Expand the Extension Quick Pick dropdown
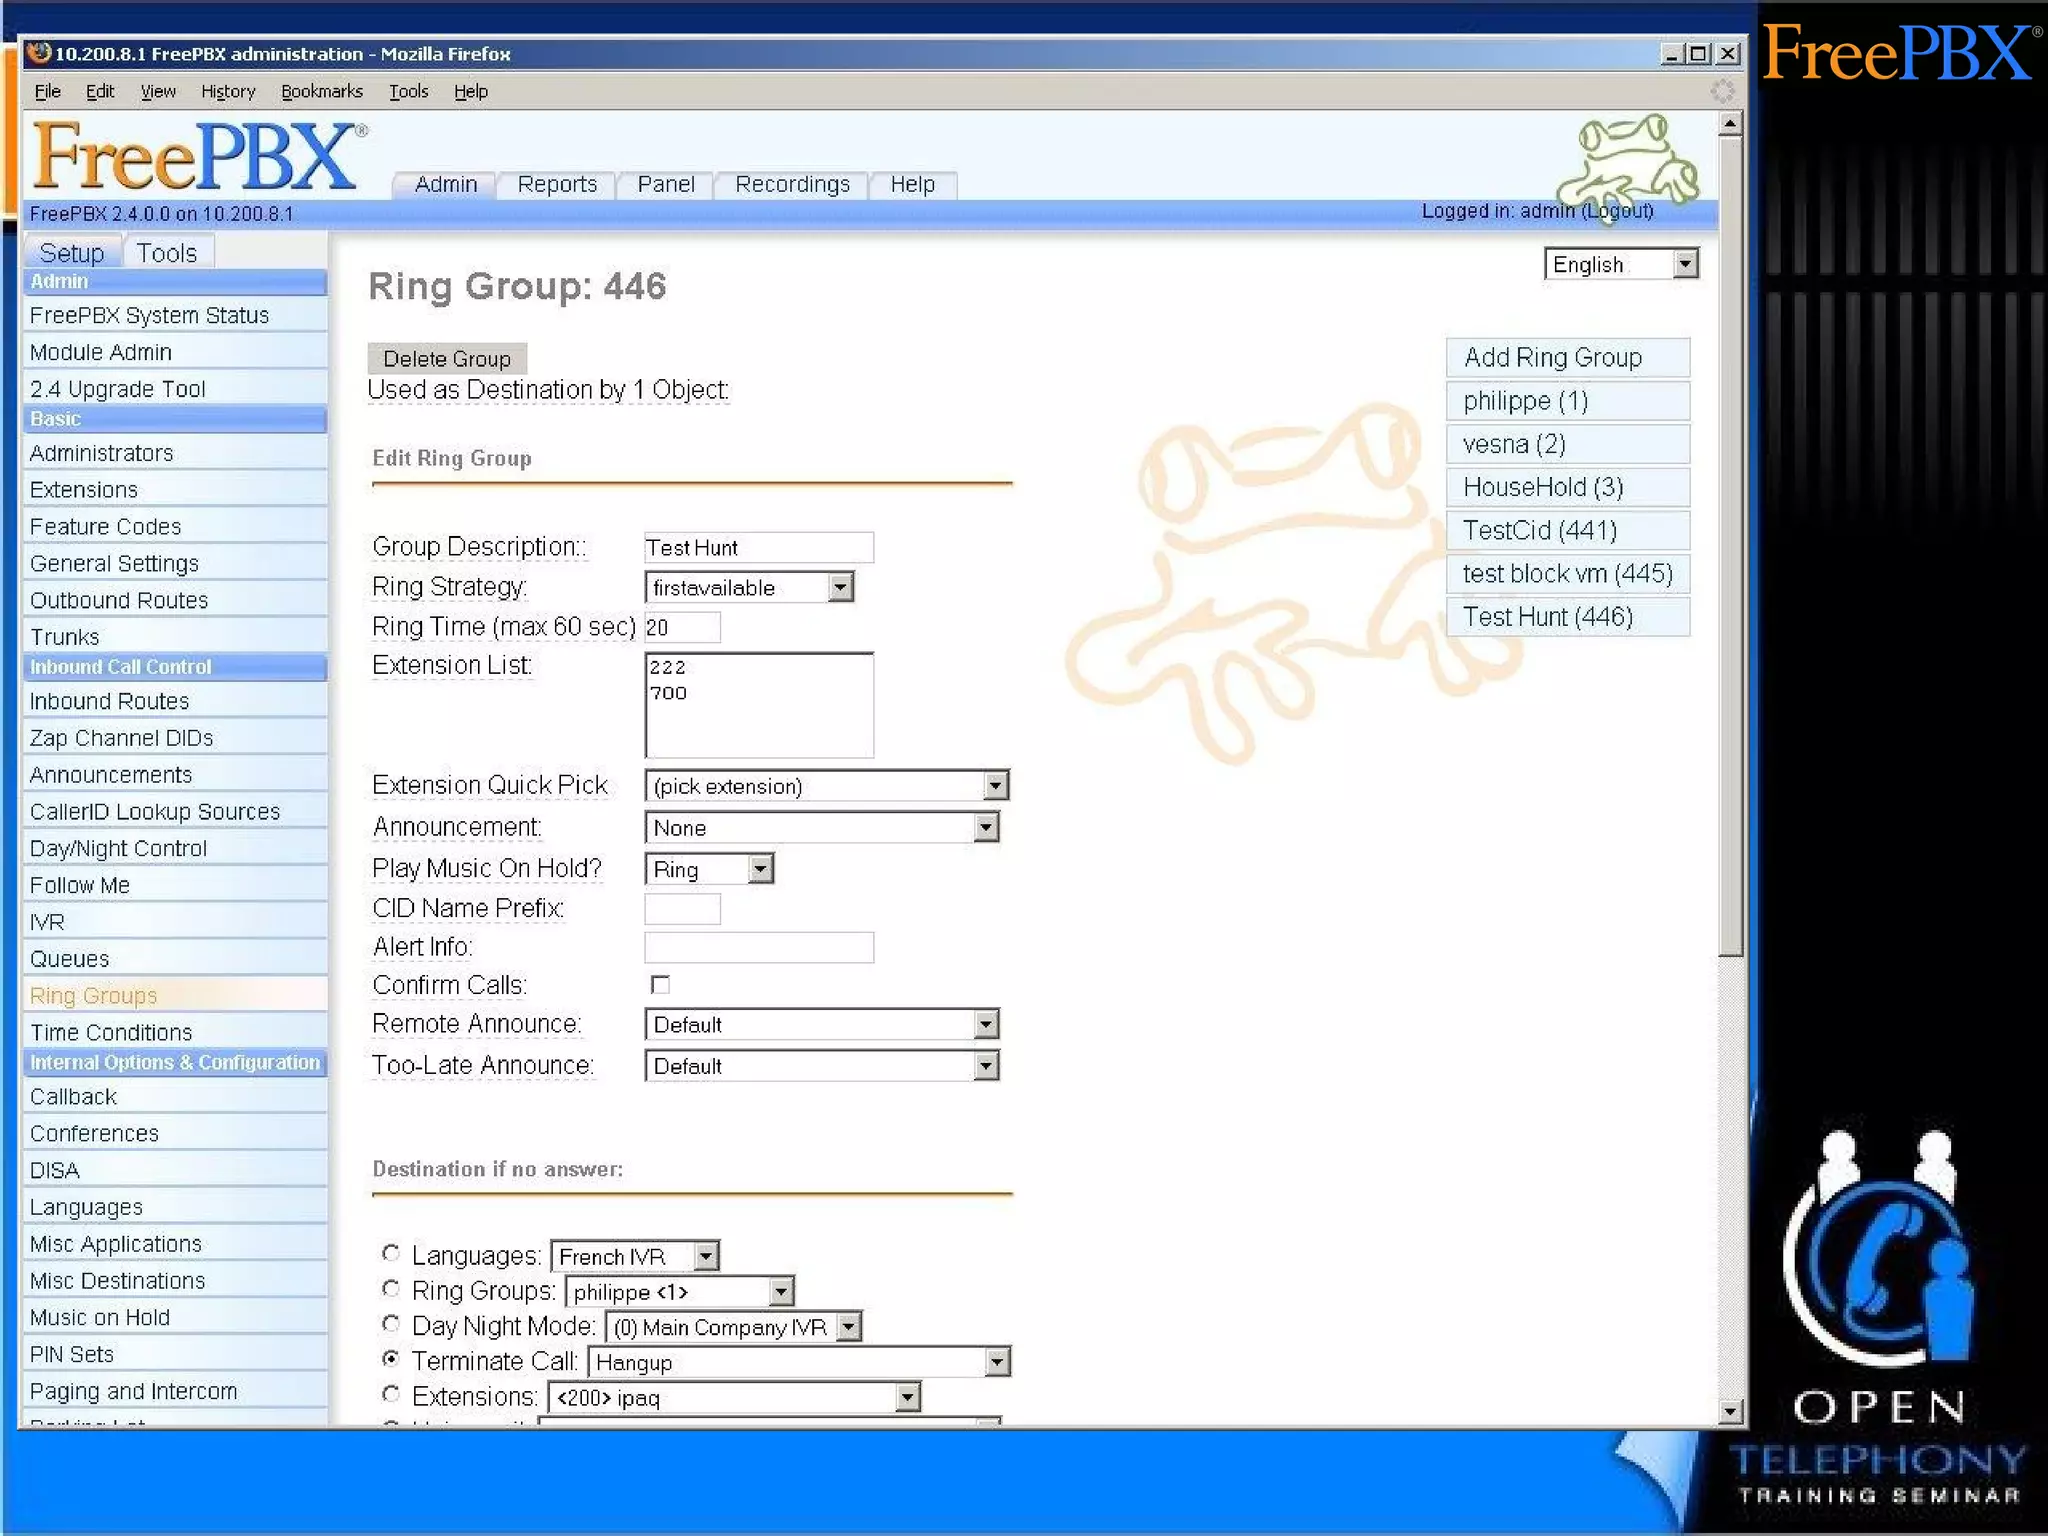 click(826, 786)
